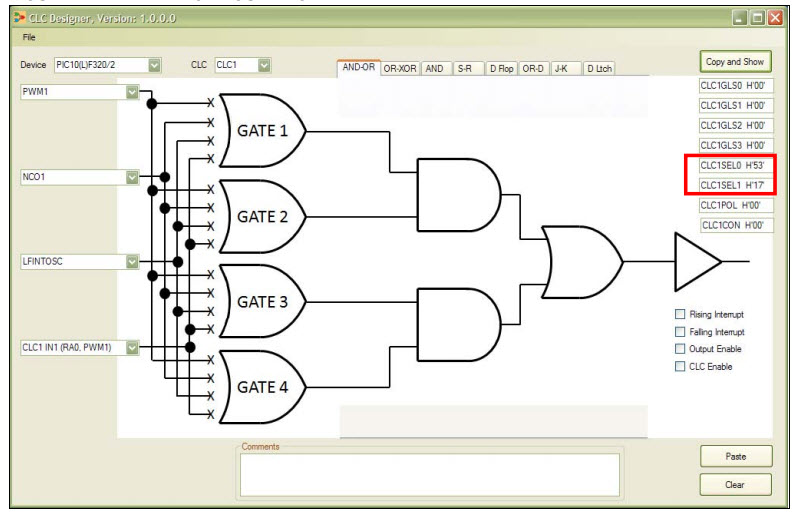Click the CLC Designer app icon in title bar
The image size is (802, 531).
19,18
